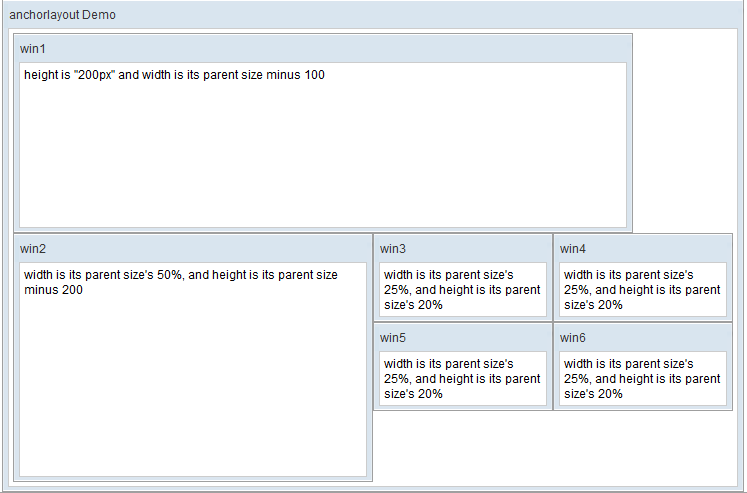Focus the description text inside win5
The height and width of the screenshot is (493, 747).
461,379
